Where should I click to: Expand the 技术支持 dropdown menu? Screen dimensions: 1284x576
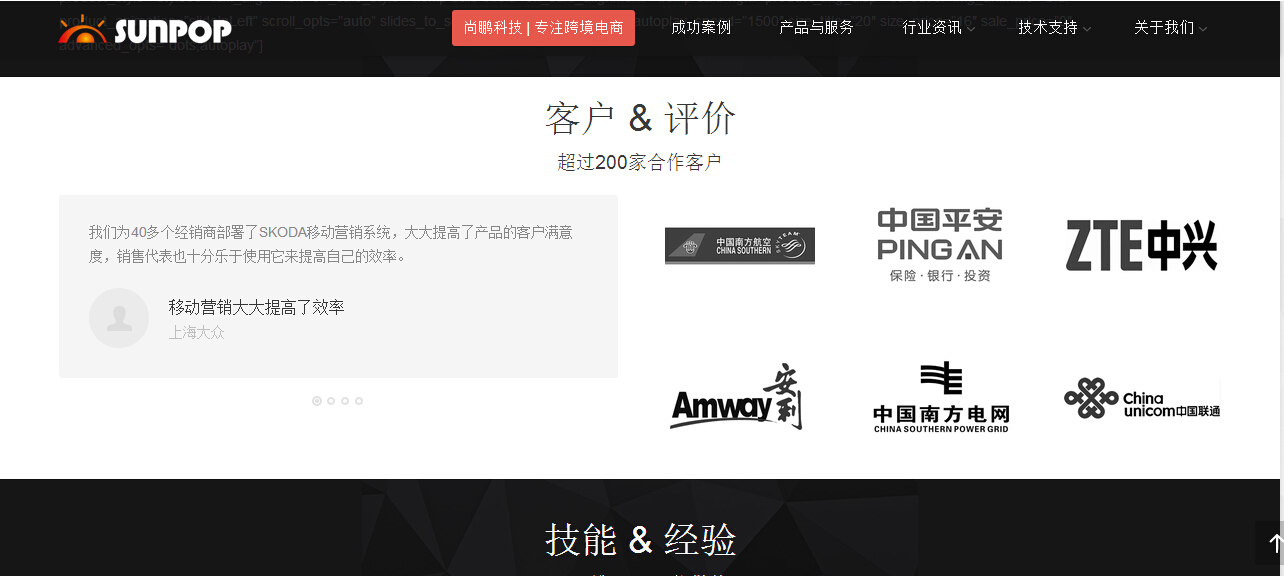point(1054,28)
